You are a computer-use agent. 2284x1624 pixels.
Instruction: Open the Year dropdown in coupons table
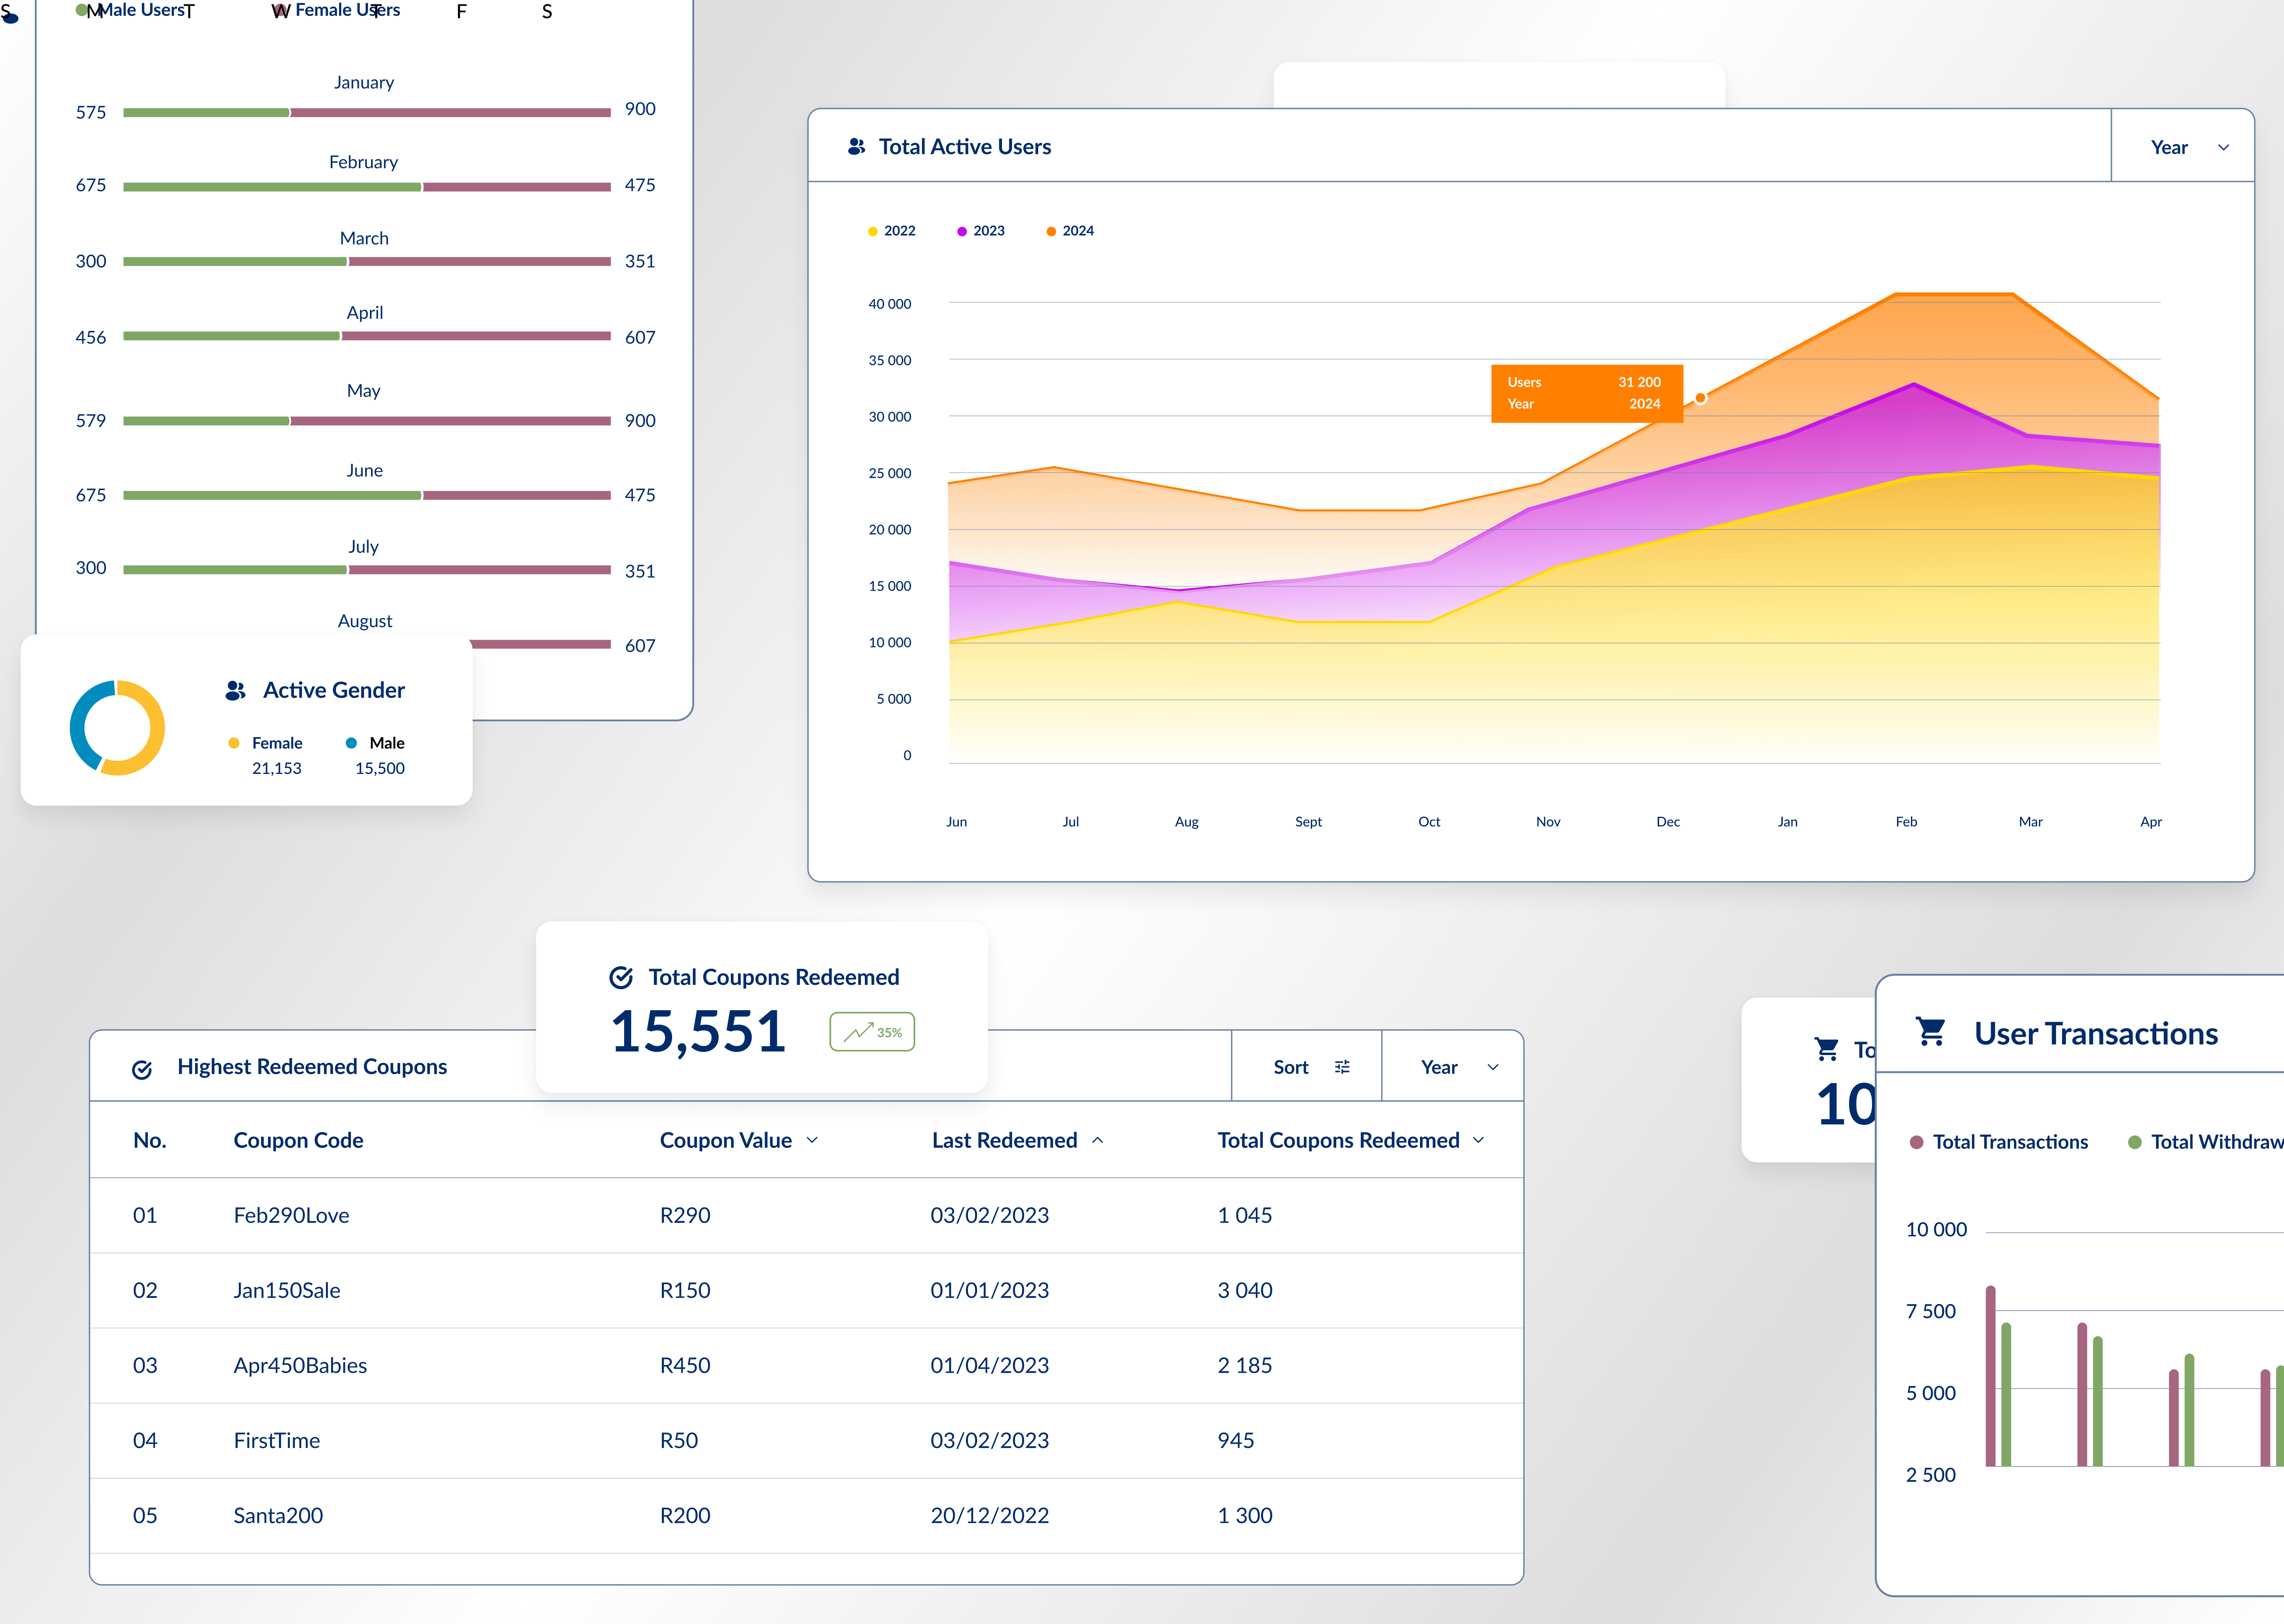[x=1453, y=1067]
